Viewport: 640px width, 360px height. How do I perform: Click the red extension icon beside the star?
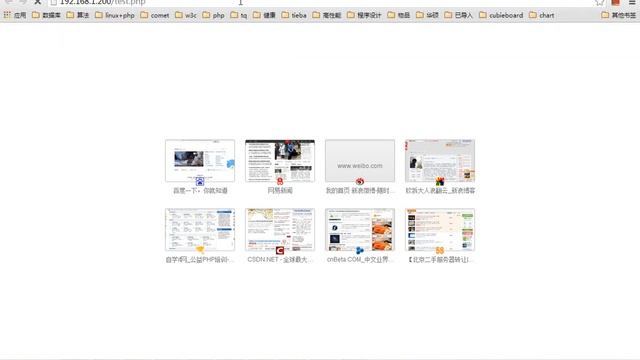click(616, 2)
